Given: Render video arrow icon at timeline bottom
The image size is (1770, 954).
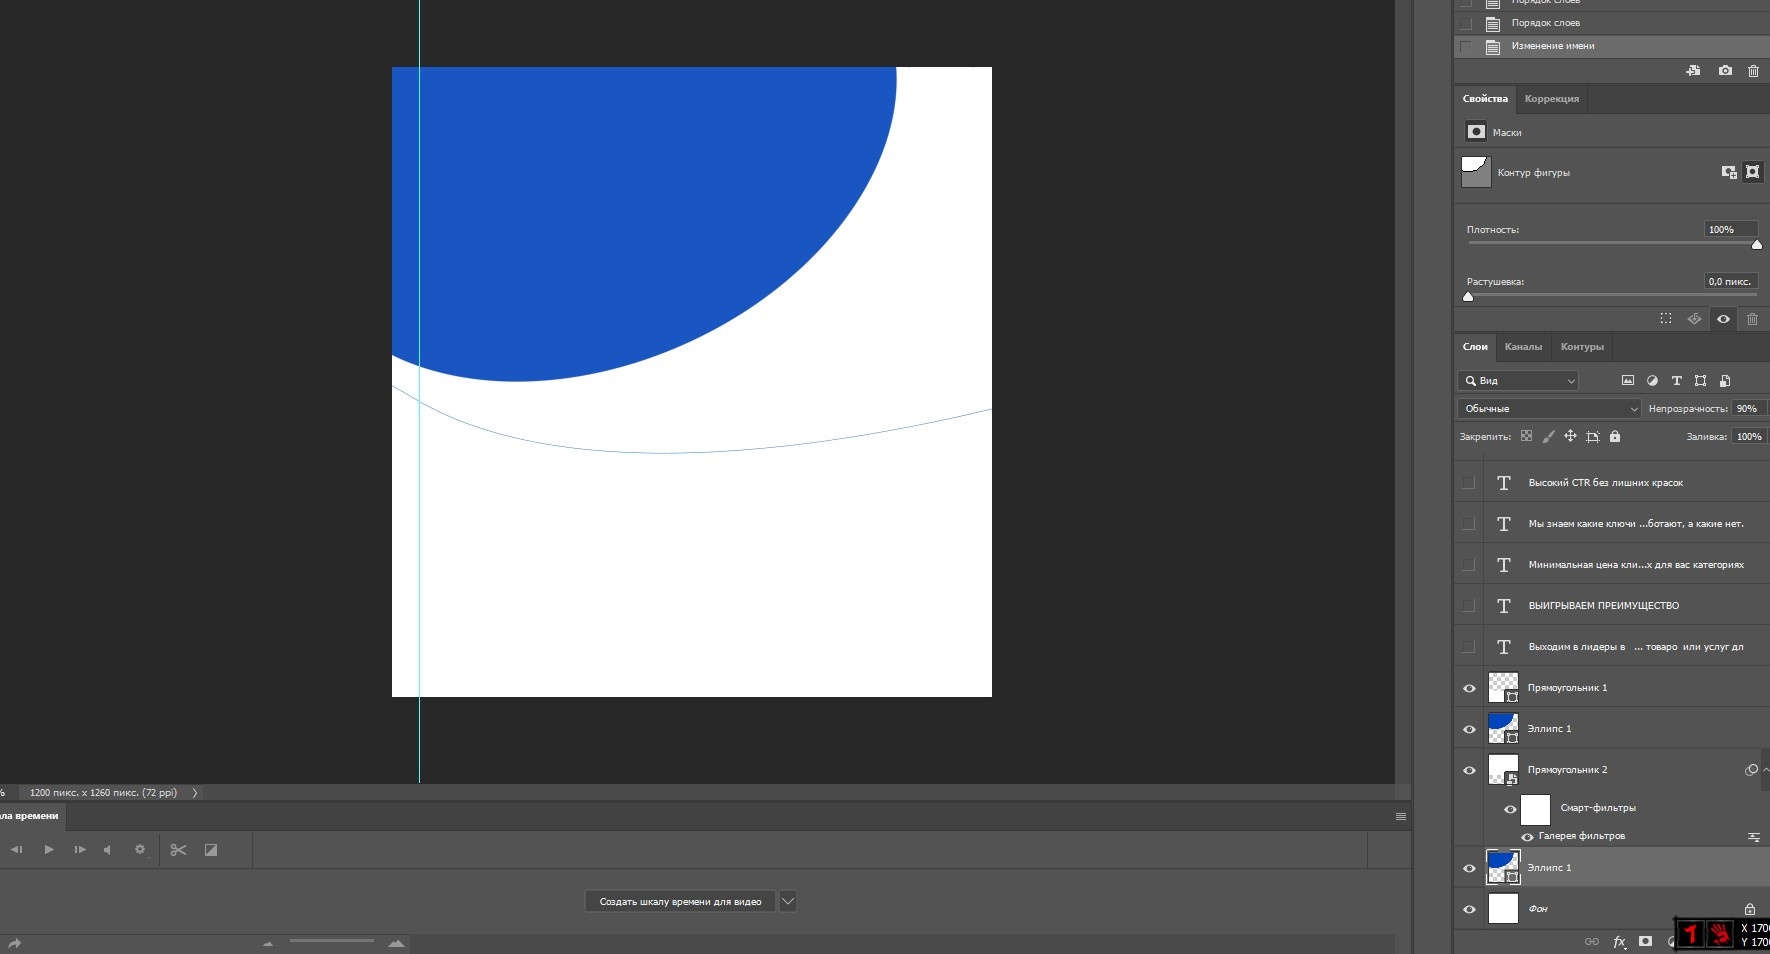Looking at the screenshot, I should (x=14, y=943).
